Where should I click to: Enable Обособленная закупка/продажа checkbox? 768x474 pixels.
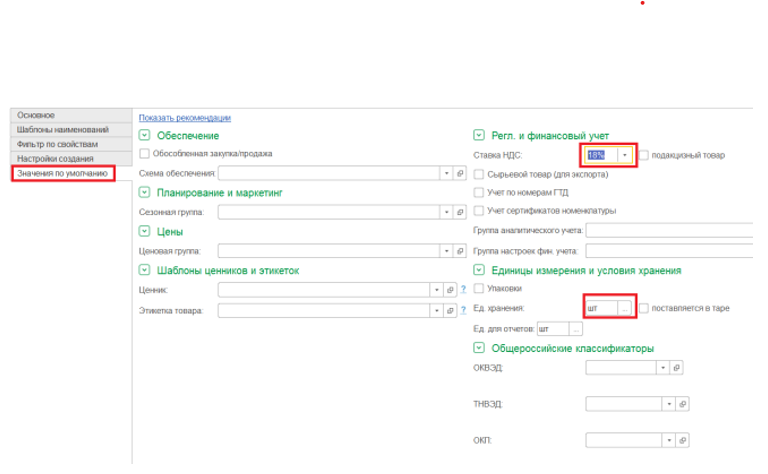pyautogui.click(x=145, y=154)
